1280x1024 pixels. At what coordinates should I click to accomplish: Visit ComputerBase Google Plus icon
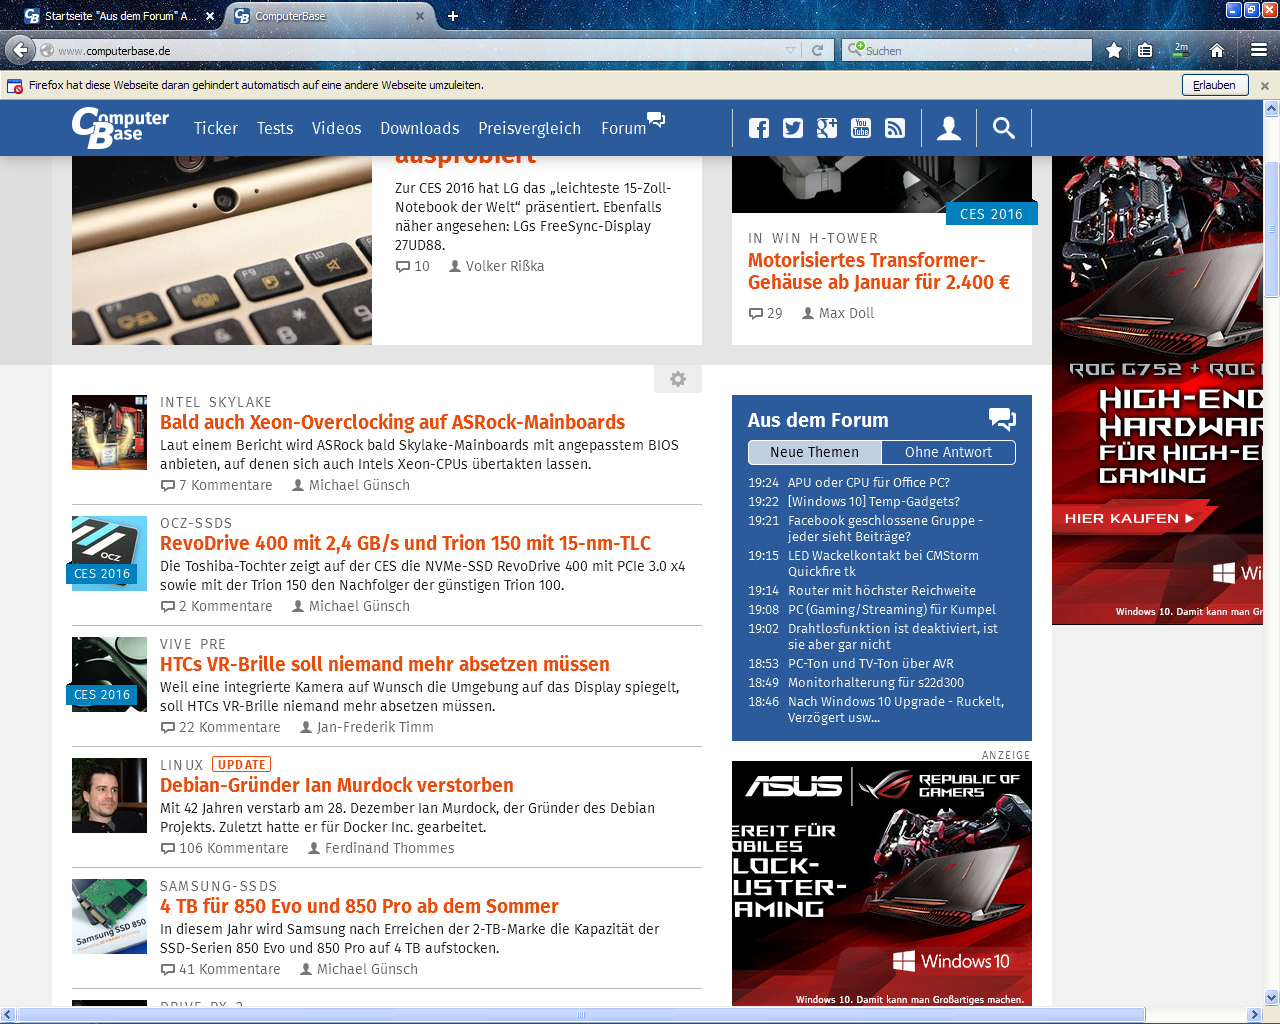click(827, 128)
